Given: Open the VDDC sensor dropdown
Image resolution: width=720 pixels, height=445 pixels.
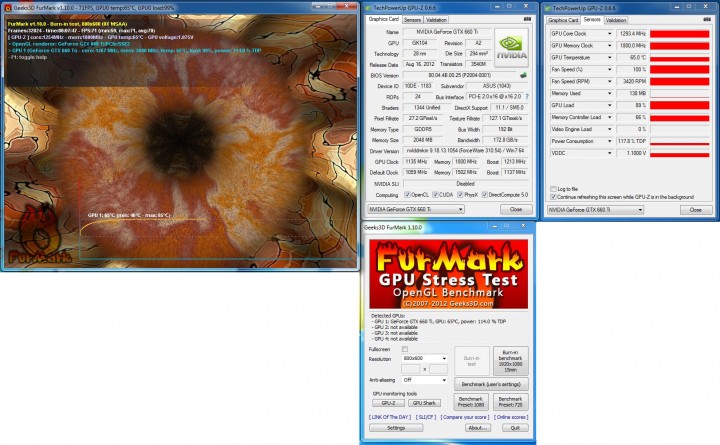Looking at the screenshot, I should pos(609,153).
